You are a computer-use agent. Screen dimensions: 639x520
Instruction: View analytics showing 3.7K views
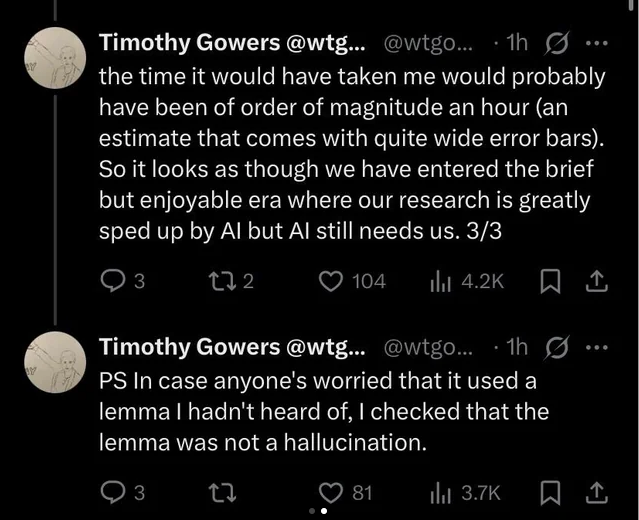tap(438, 491)
